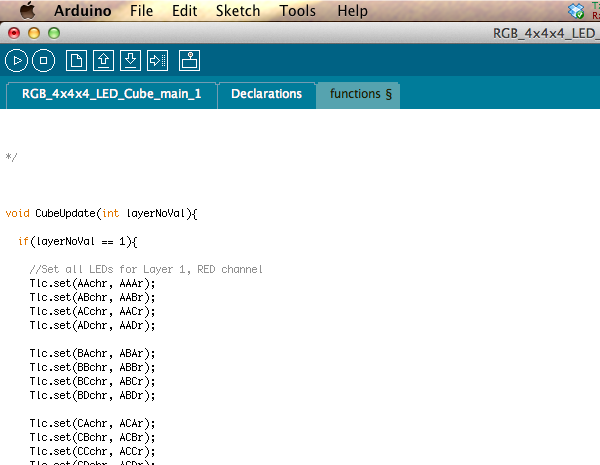Click the line 'Tlc.set(BCchr, ABCr);'
Screen dimensions: 600x465
93,381
